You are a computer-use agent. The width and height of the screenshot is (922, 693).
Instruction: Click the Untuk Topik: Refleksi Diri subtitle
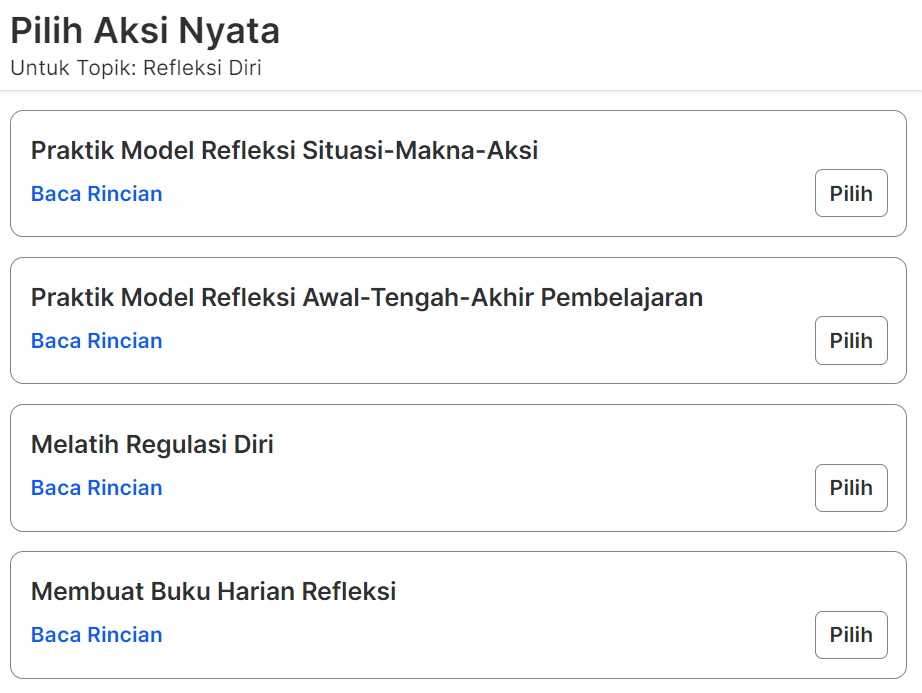point(136,69)
